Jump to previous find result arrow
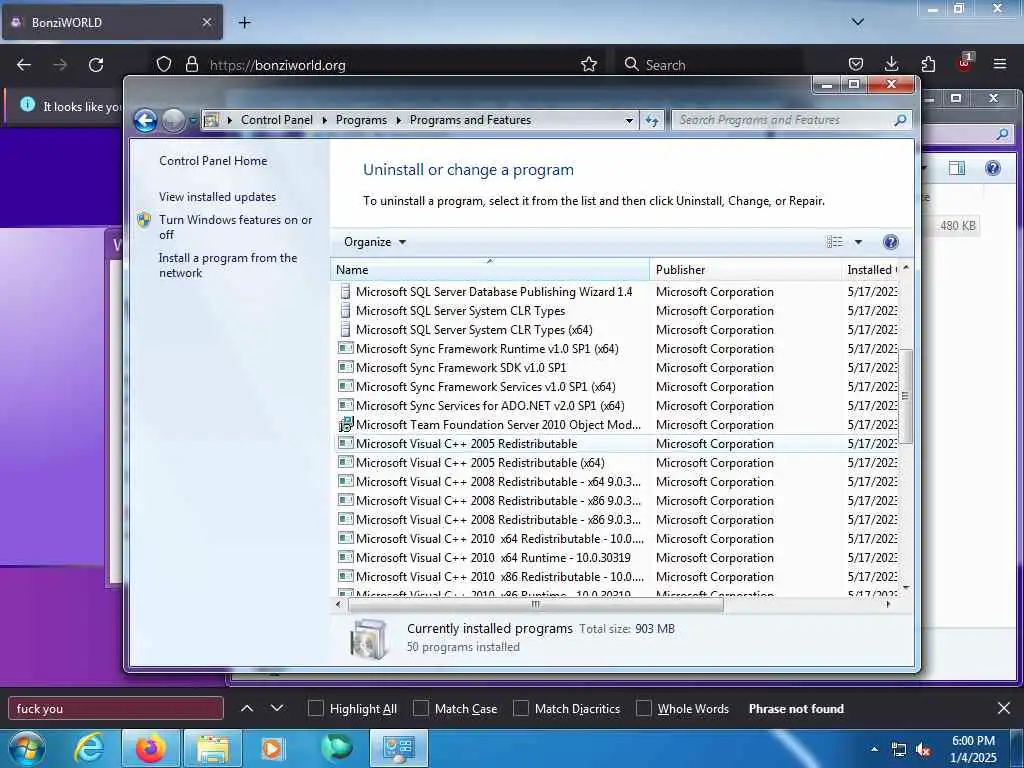1024x768 pixels. pyautogui.click(x=247, y=708)
